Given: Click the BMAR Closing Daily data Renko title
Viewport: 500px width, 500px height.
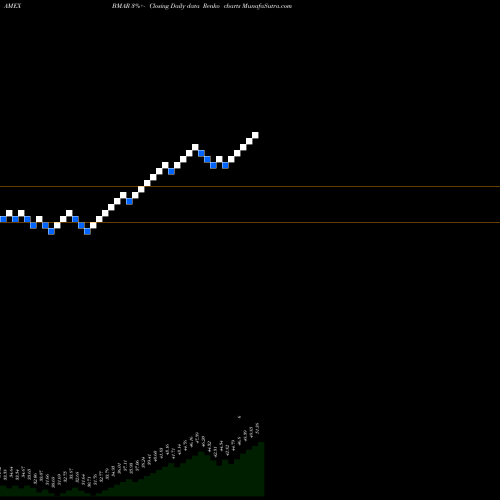Looking at the screenshot, I should (x=202, y=6).
